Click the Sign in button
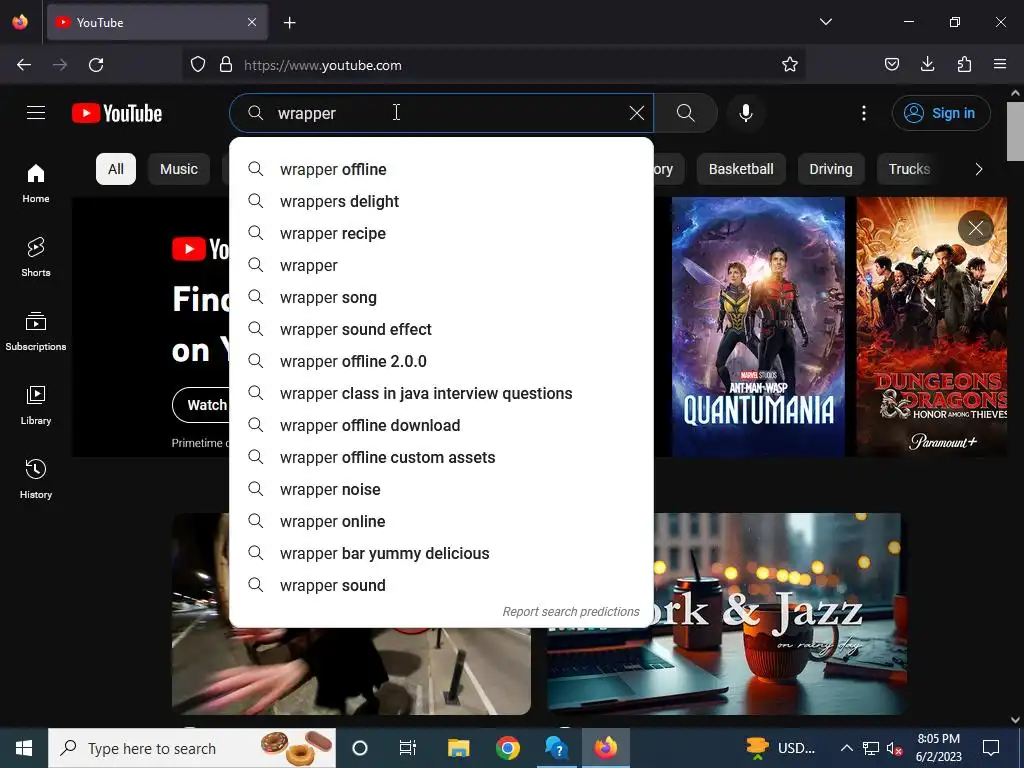1024x768 pixels. click(x=941, y=113)
